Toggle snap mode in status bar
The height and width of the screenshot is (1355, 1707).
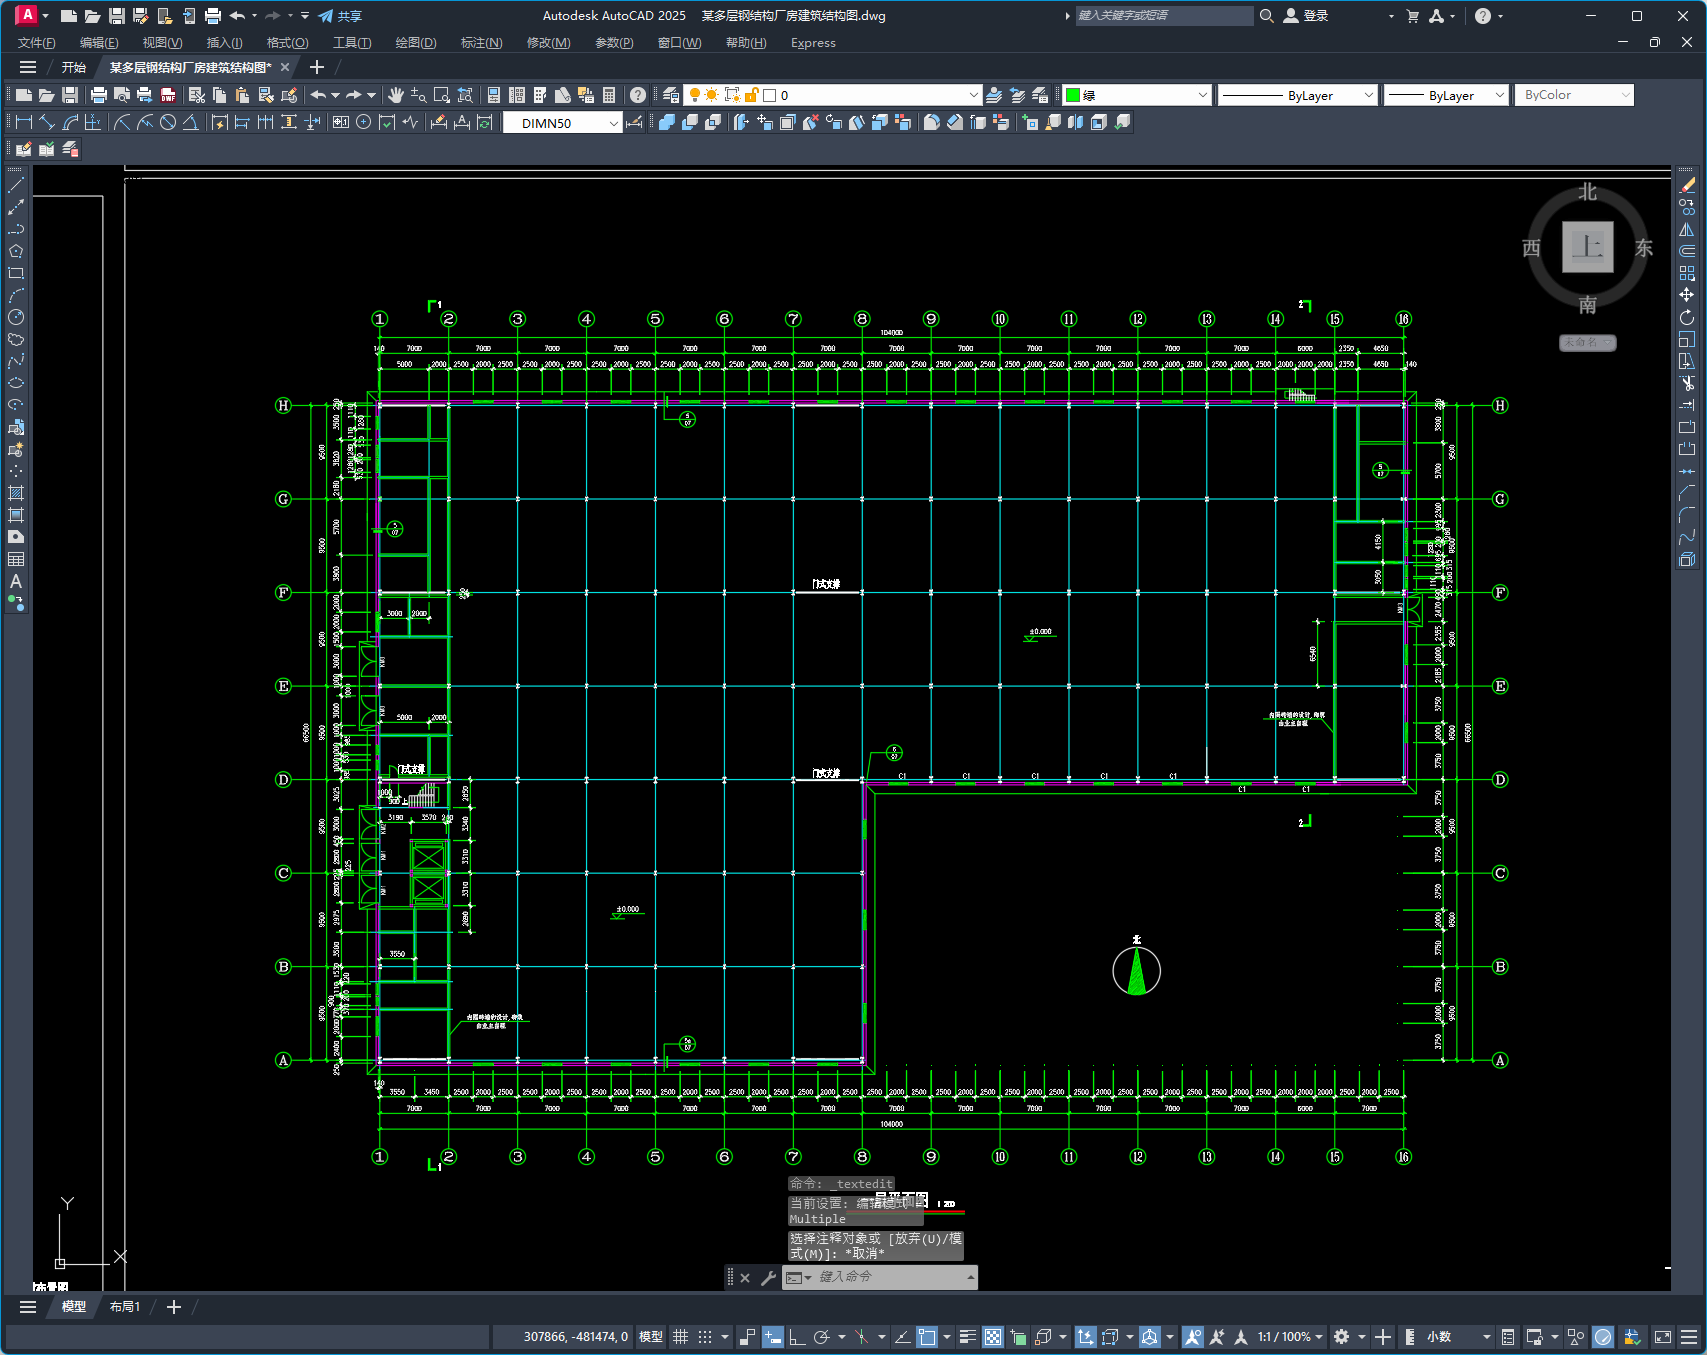coord(705,1337)
